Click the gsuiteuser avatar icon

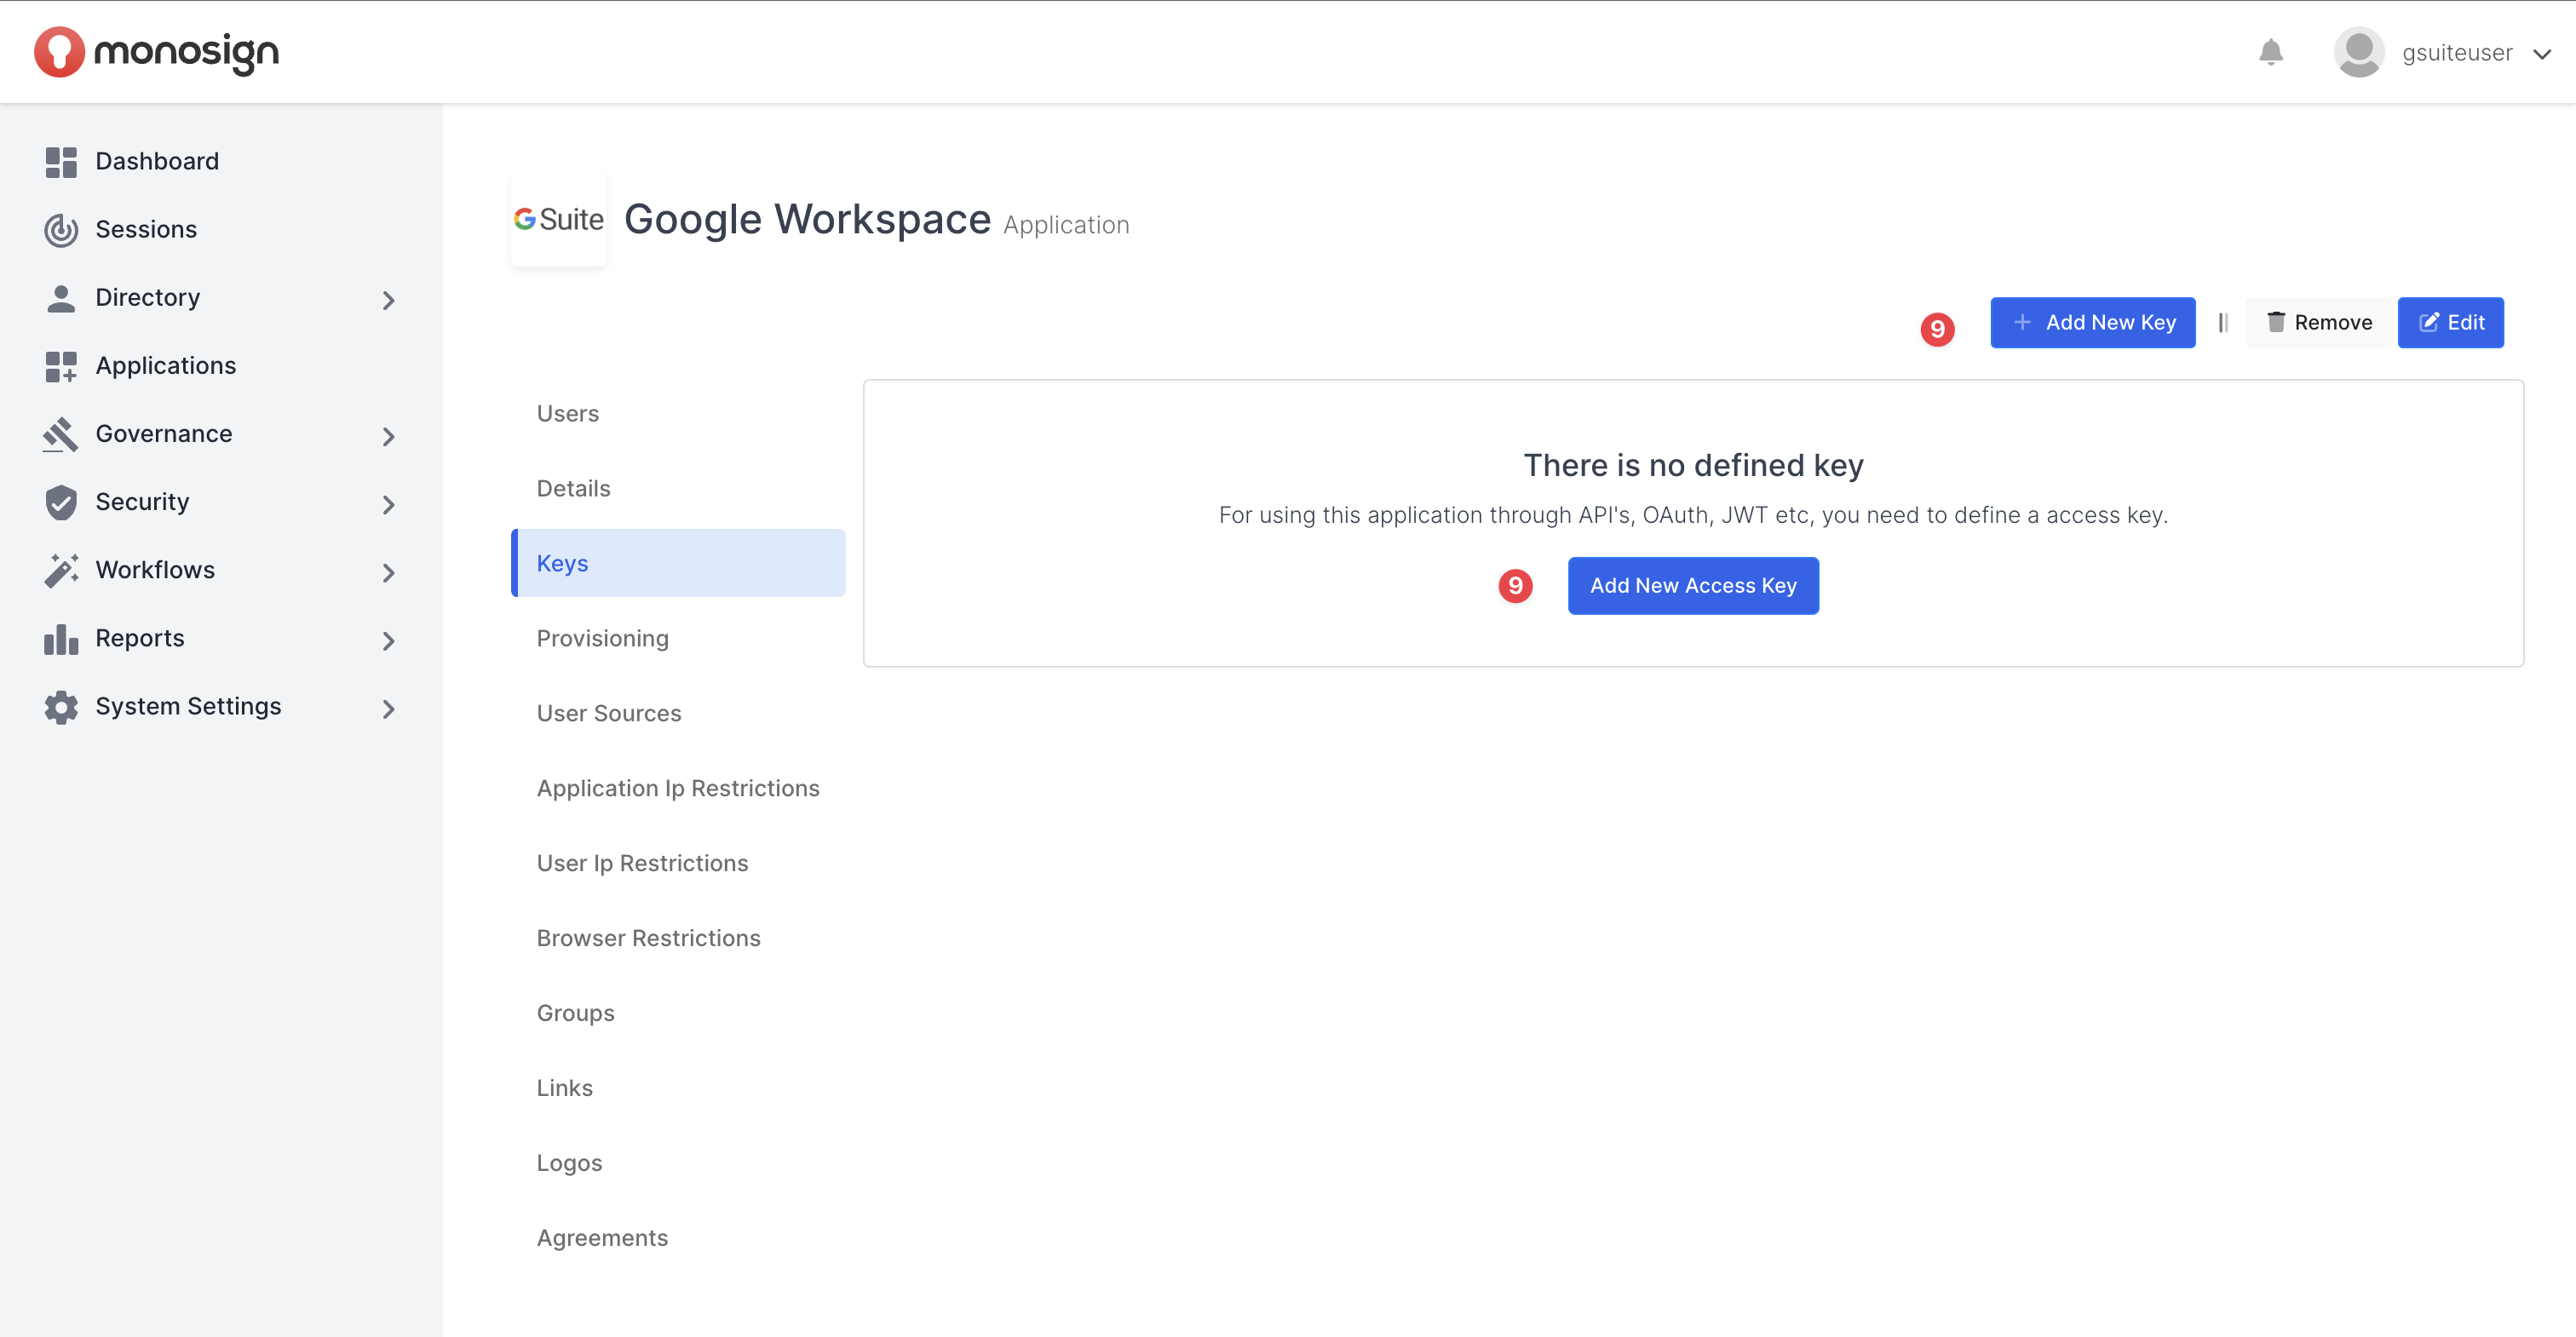point(2358,52)
